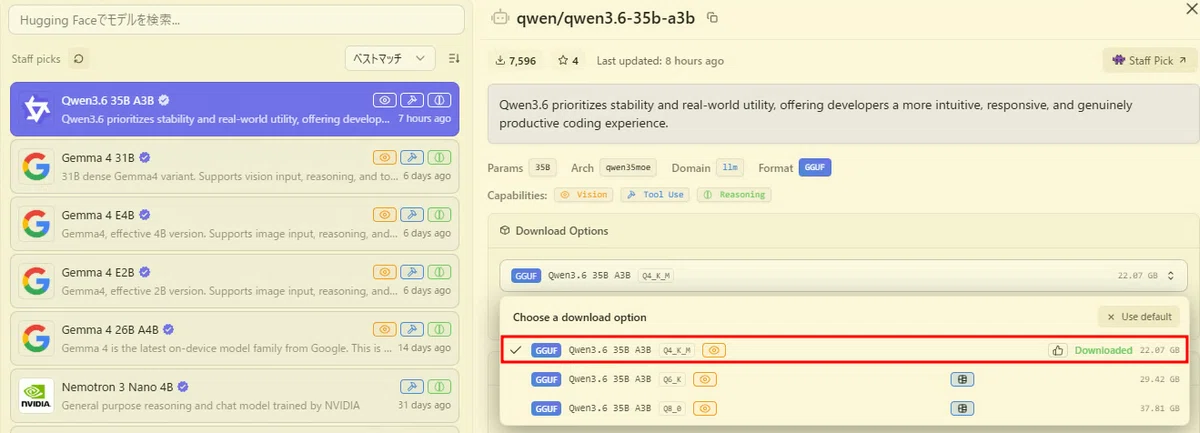The width and height of the screenshot is (1200, 433).
Task: Click the tool-use hammer badge on Qwen3.6 35B A3B
Action: click(x=412, y=100)
